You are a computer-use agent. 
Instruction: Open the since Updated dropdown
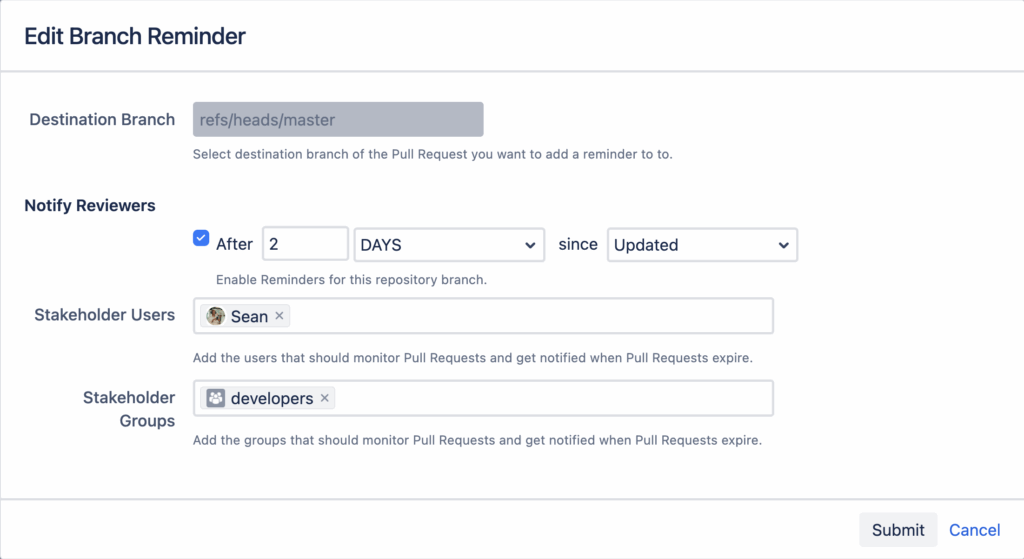(701, 245)
